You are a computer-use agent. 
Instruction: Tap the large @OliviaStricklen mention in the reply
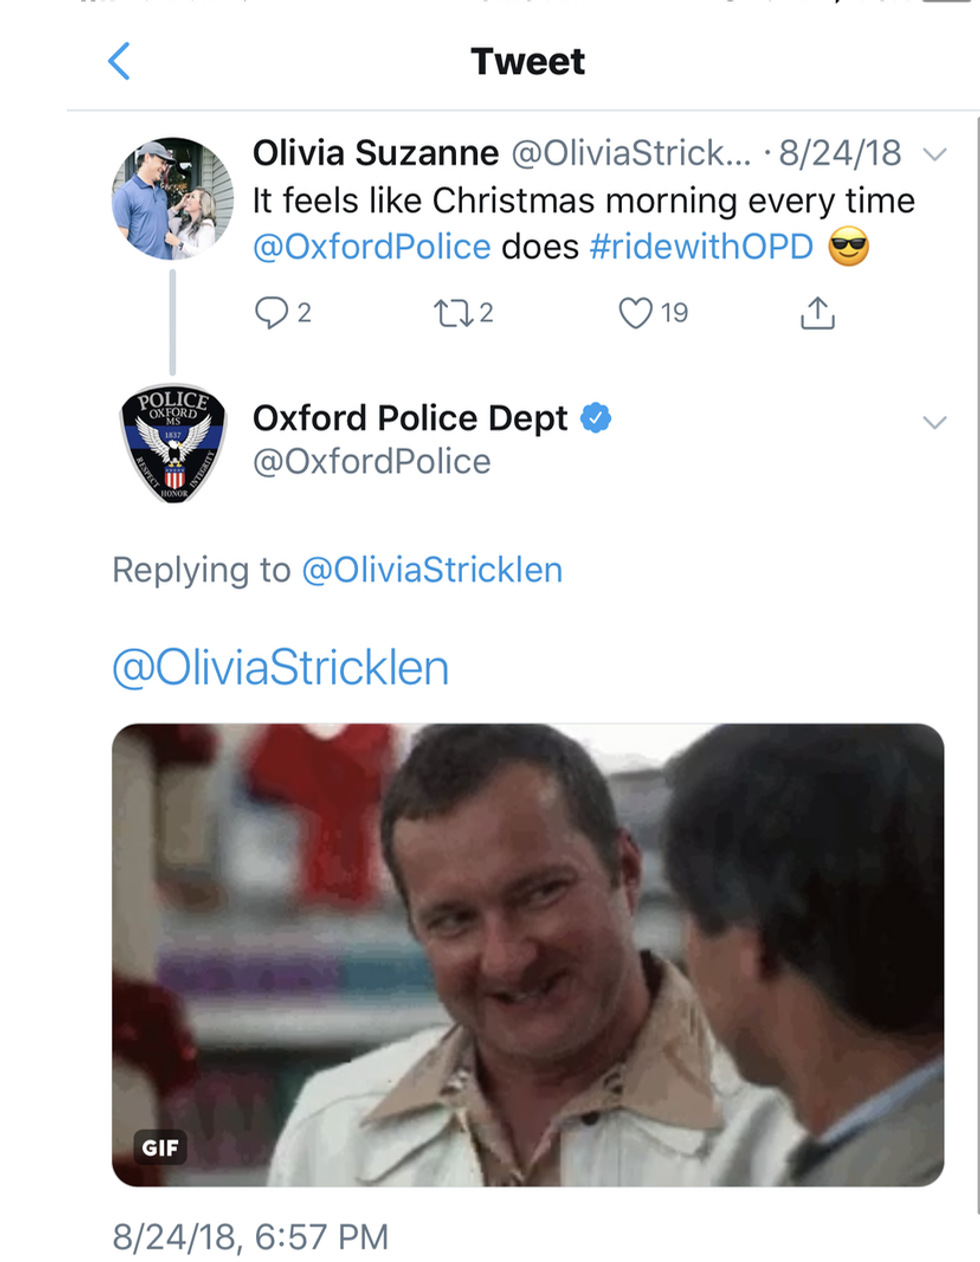point(281,668)
